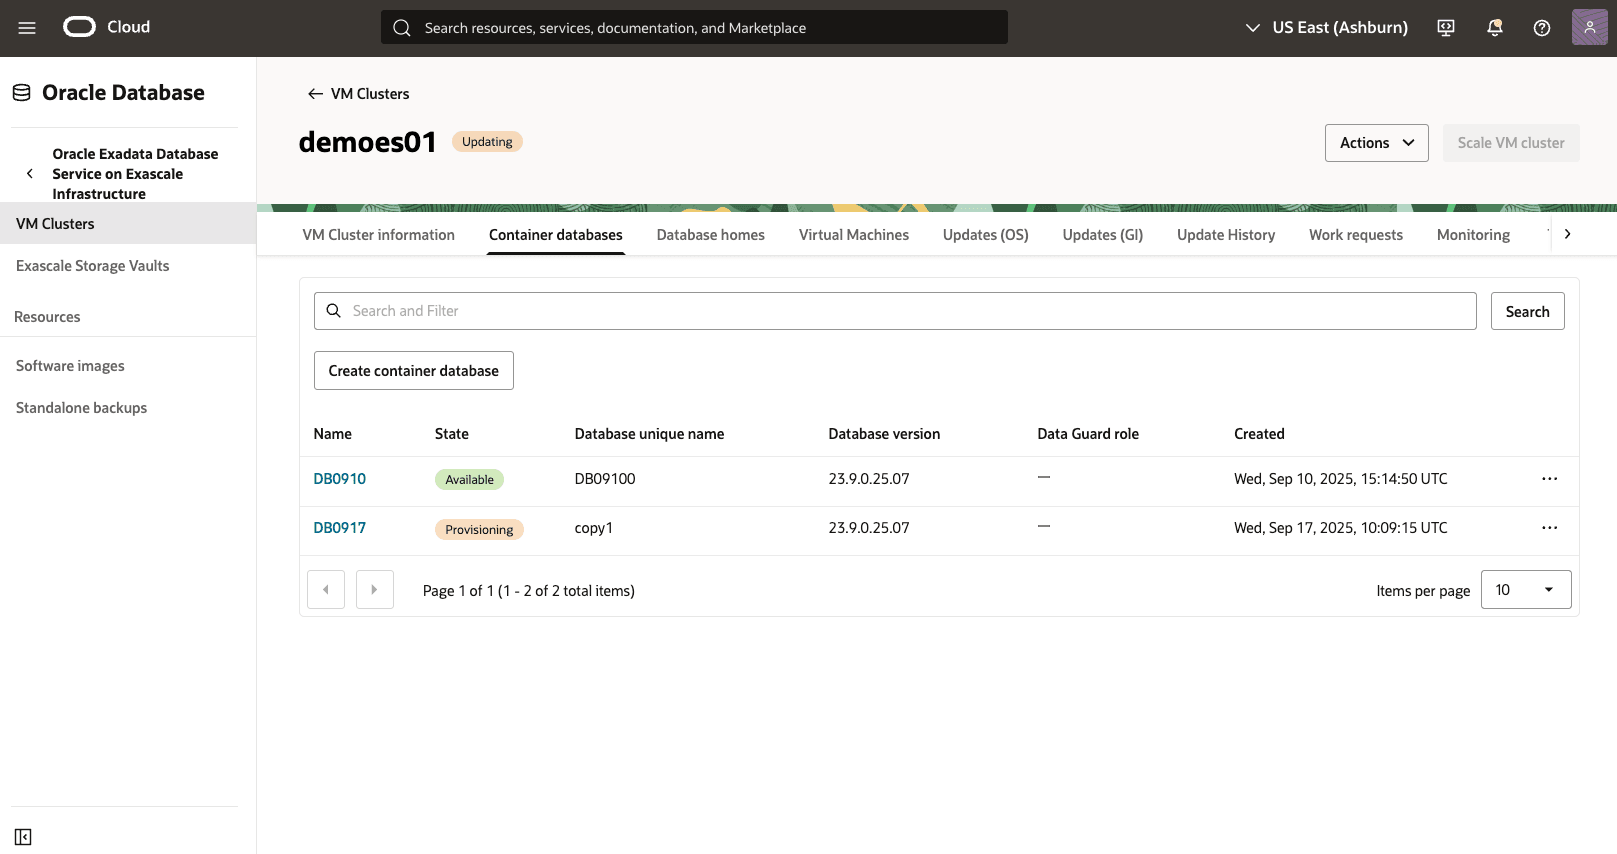Collapse the sidebar panel icon
This screenshot has width=1617, height=854.
pyautogui.click(x=23, y=837)
